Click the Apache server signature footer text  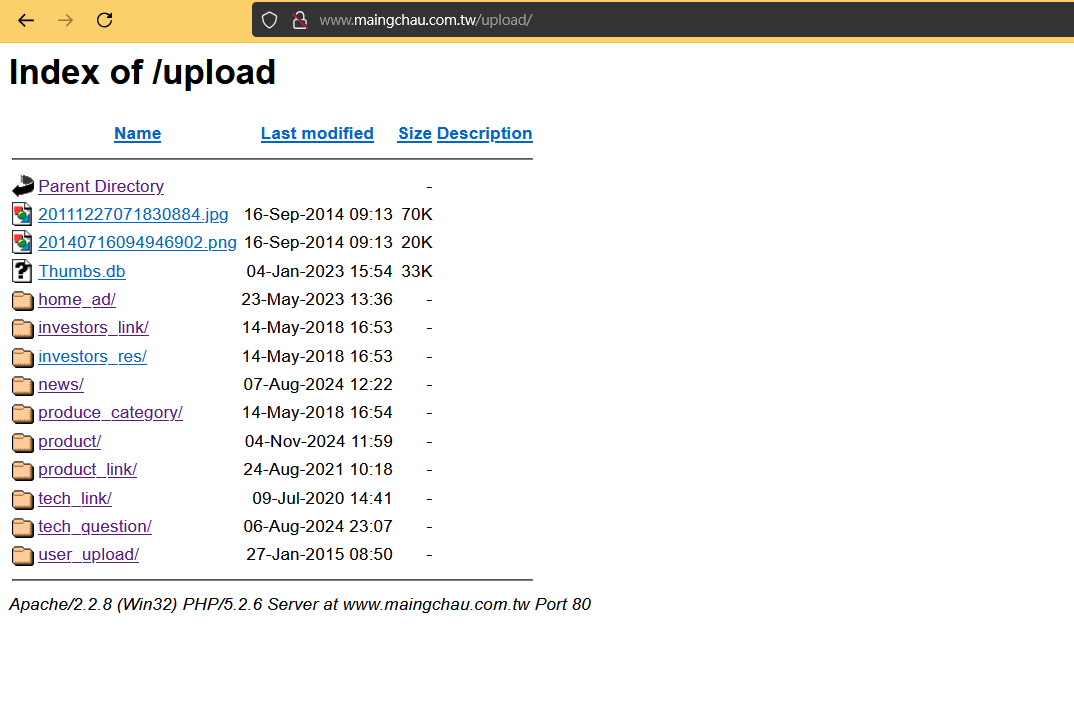coord(300,604)
